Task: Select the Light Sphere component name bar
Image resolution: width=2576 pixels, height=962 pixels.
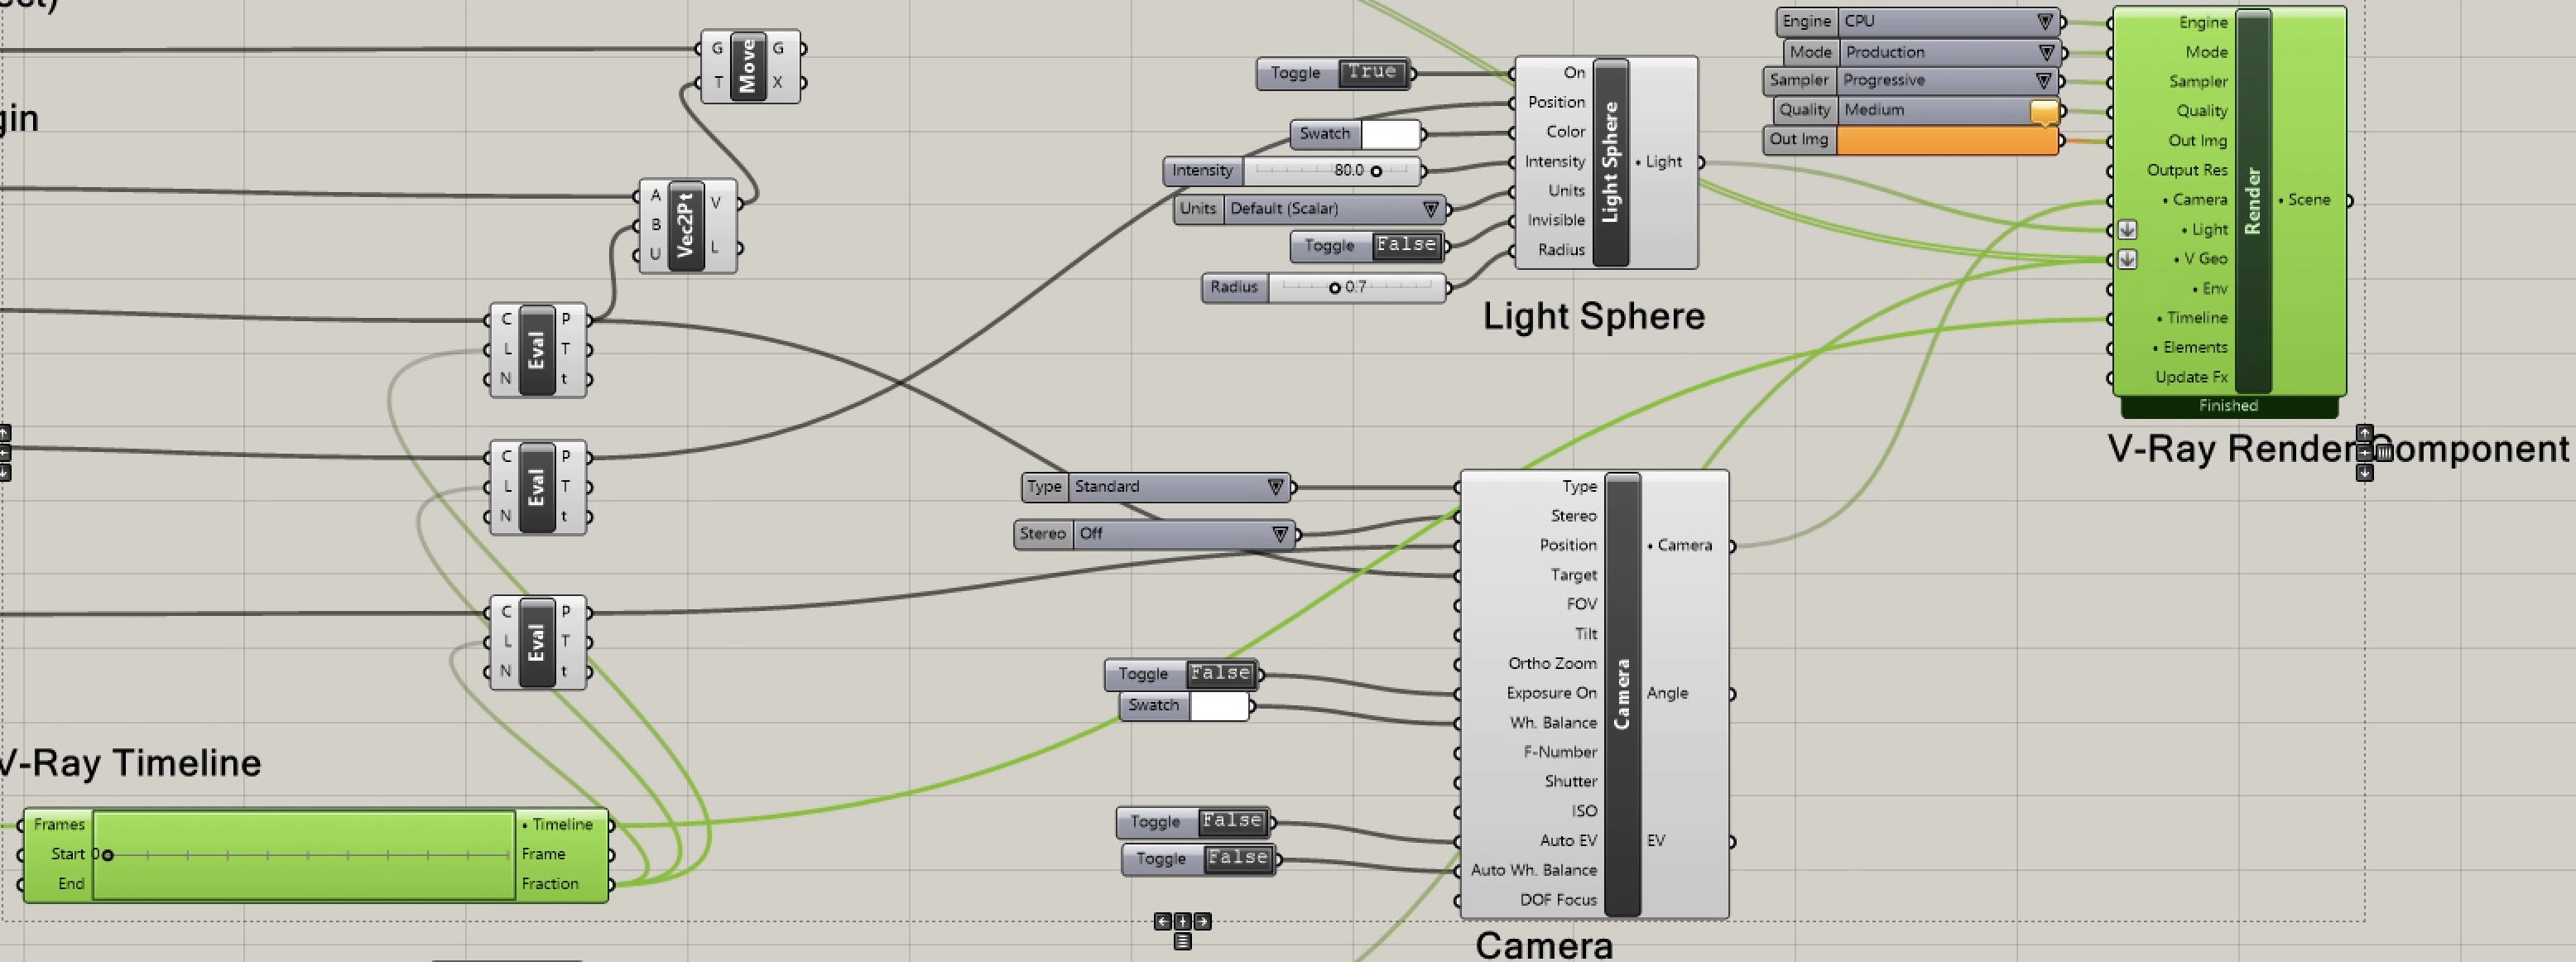Action: 1610,163
